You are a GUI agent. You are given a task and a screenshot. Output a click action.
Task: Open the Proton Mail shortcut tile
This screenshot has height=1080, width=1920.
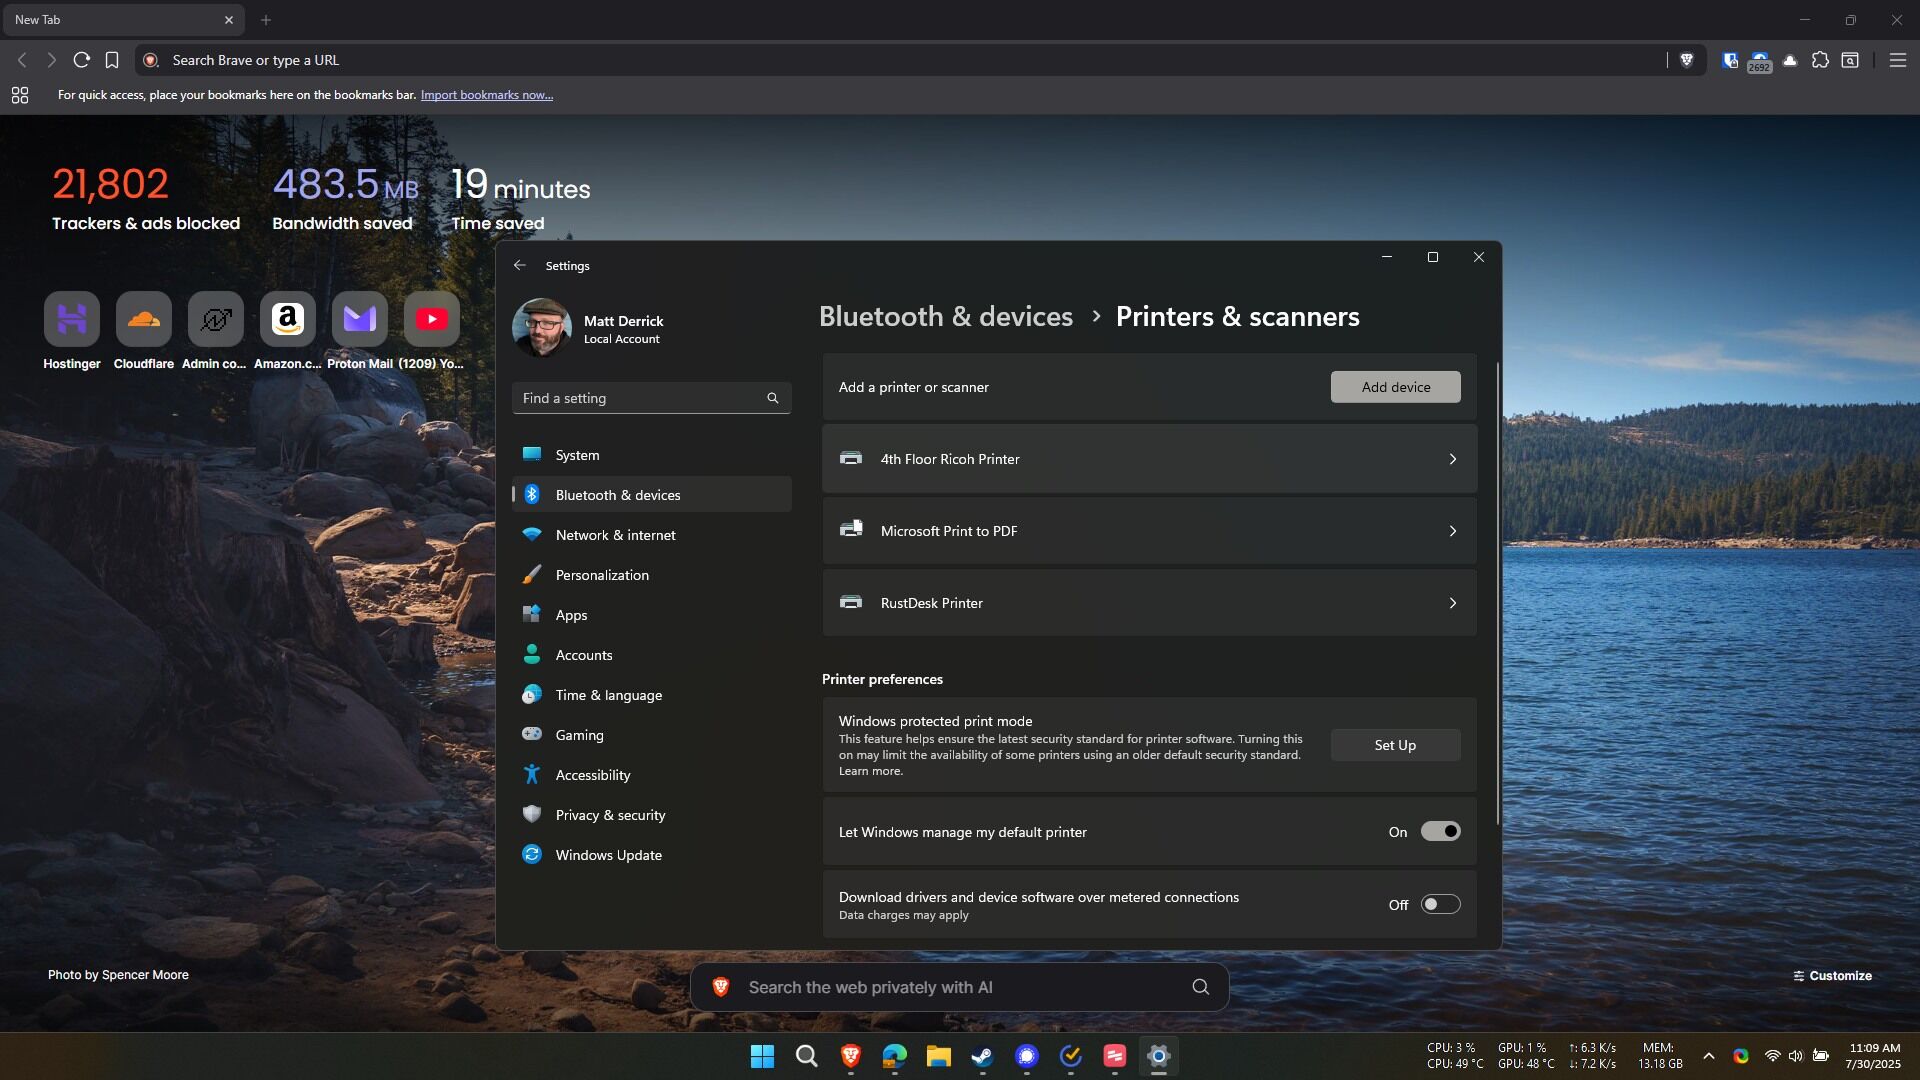359,320
